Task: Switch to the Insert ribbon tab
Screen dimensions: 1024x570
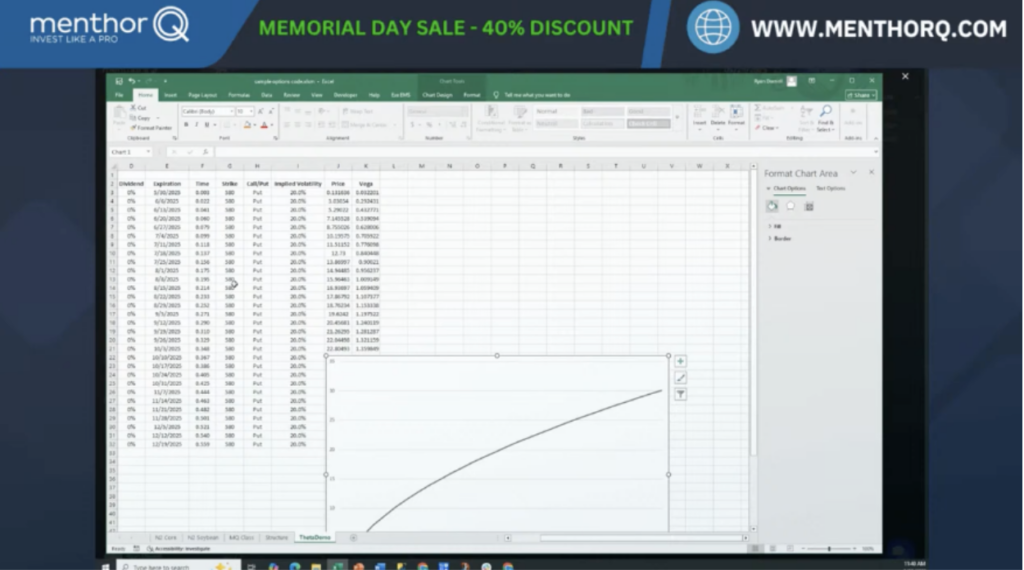Action: click(170, 95)
